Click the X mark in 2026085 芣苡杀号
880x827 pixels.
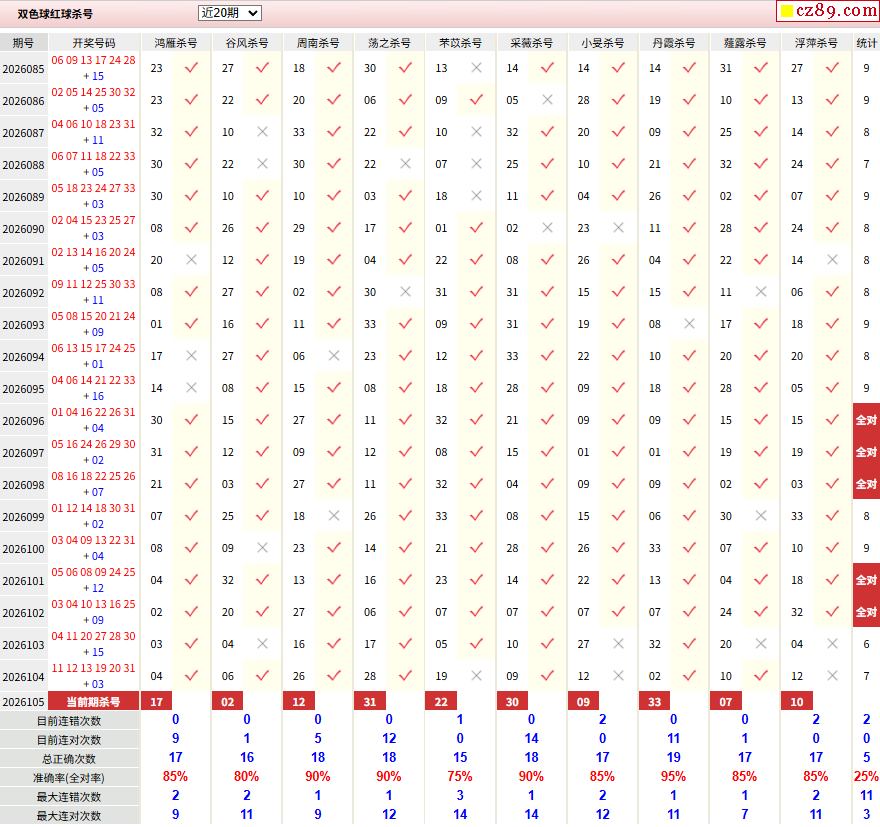[x=476, y=68]
